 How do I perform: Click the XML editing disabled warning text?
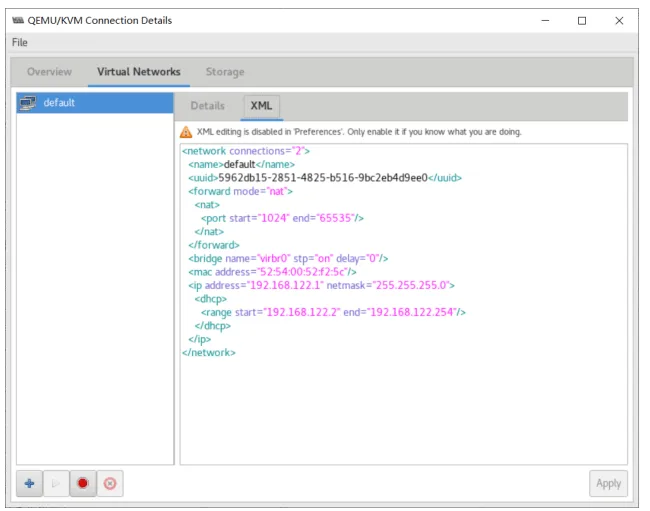tap(359, 132)
